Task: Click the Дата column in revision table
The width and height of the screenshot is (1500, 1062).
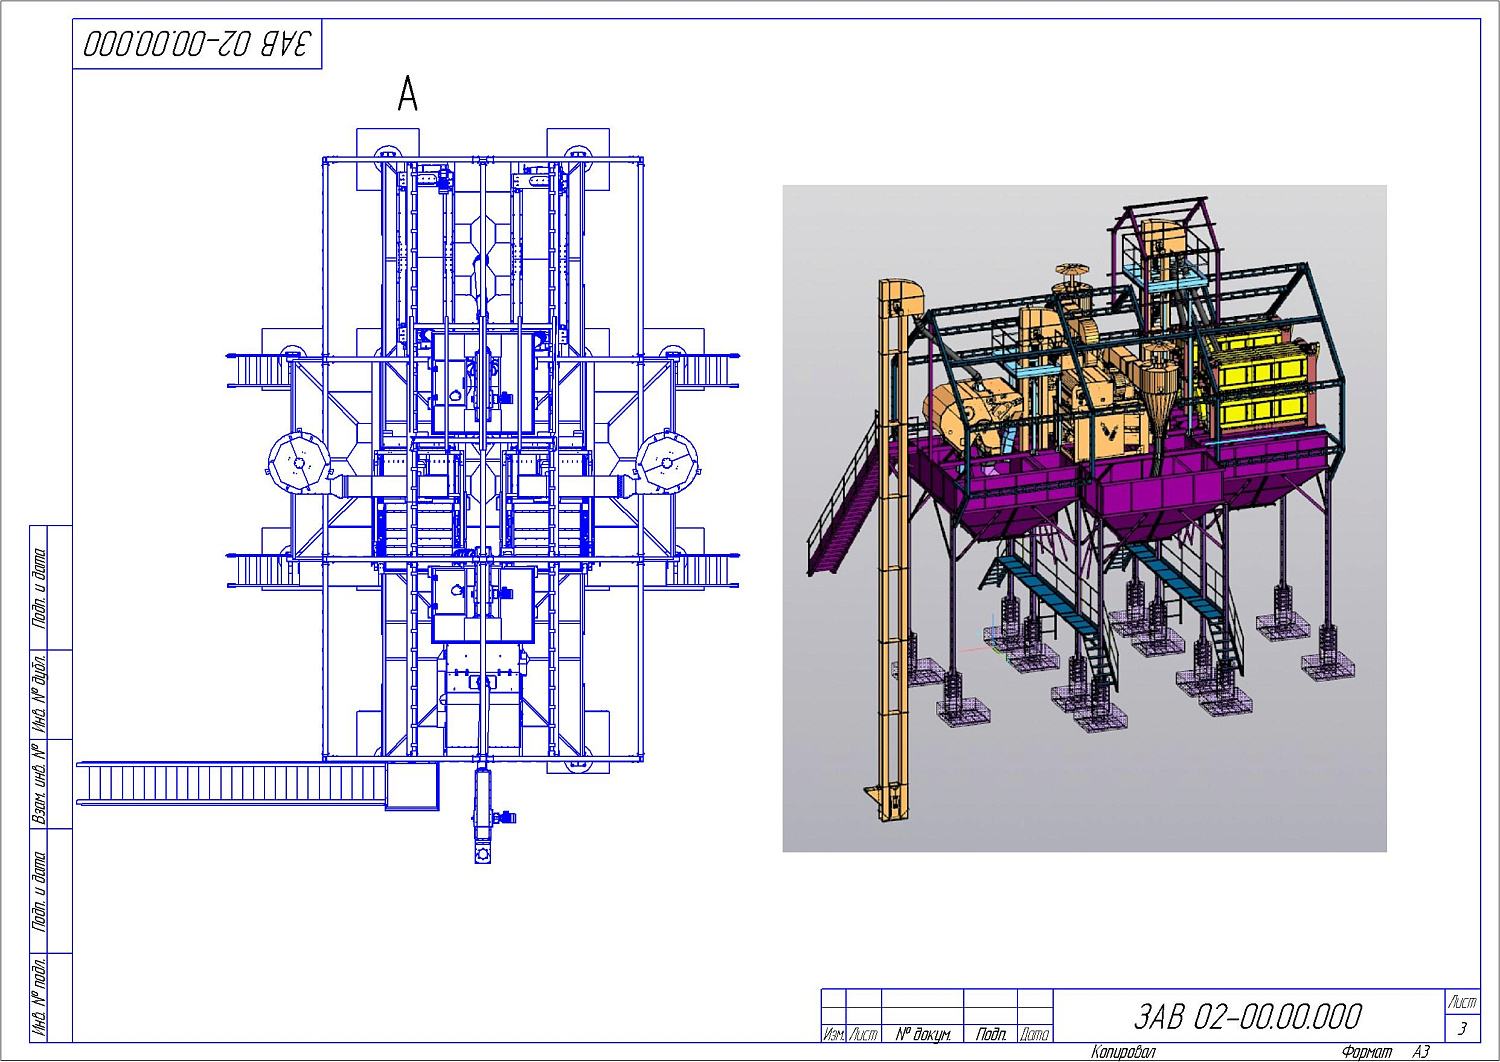Action: (x=1035, y=1034)
